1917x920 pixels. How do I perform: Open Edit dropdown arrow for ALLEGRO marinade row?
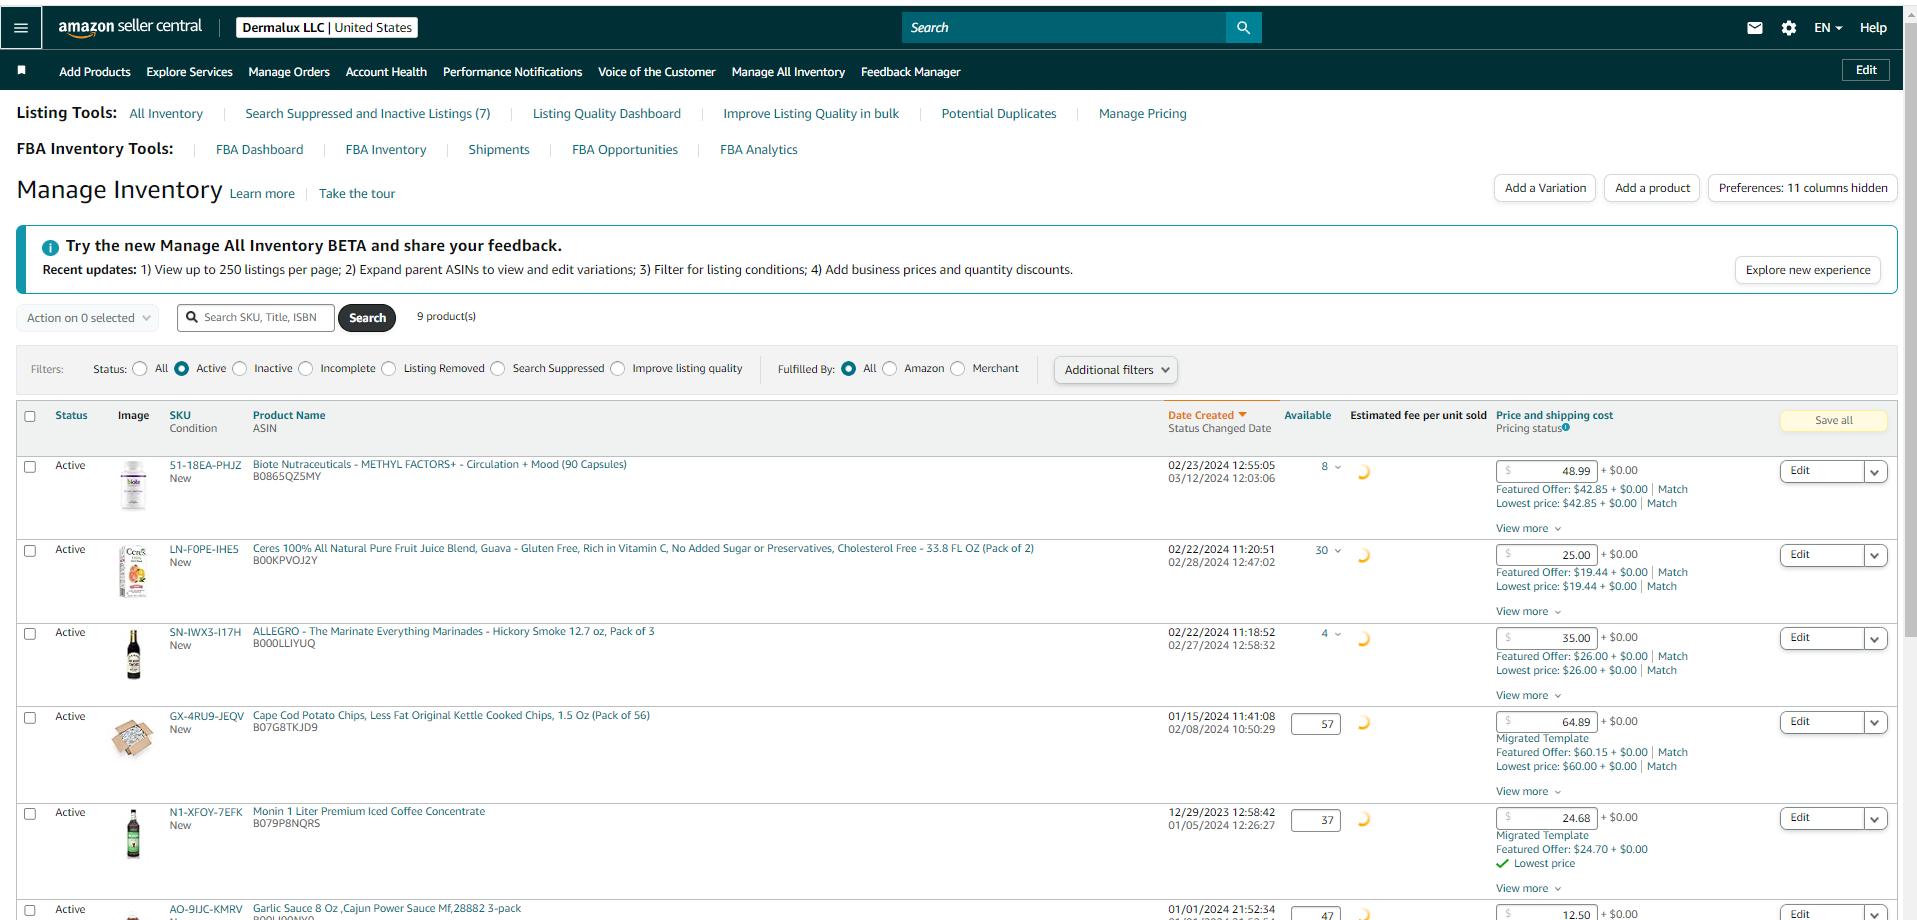coord(1875,639)
